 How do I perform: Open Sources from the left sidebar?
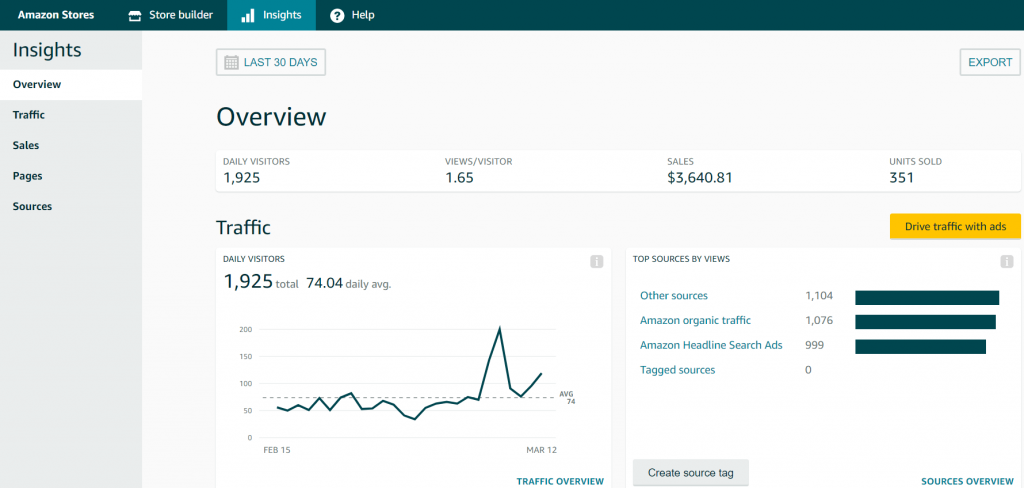tap(32, 206)
